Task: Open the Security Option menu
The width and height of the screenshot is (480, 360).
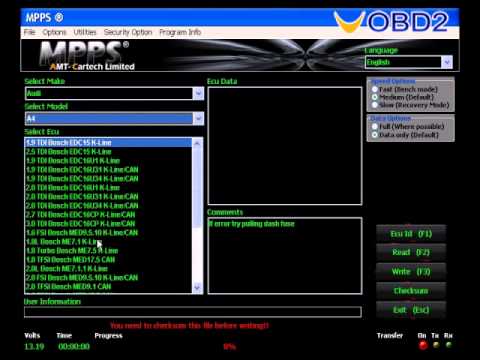Action: [x=128, y=32]
